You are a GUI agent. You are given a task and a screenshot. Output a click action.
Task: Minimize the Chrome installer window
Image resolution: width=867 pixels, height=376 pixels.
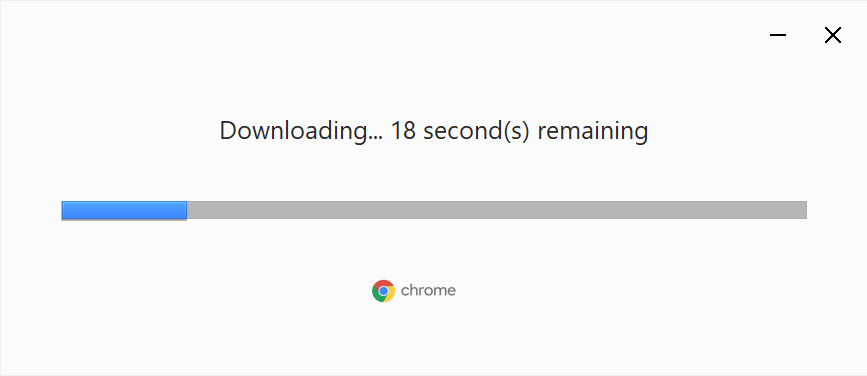coord(777,35)
